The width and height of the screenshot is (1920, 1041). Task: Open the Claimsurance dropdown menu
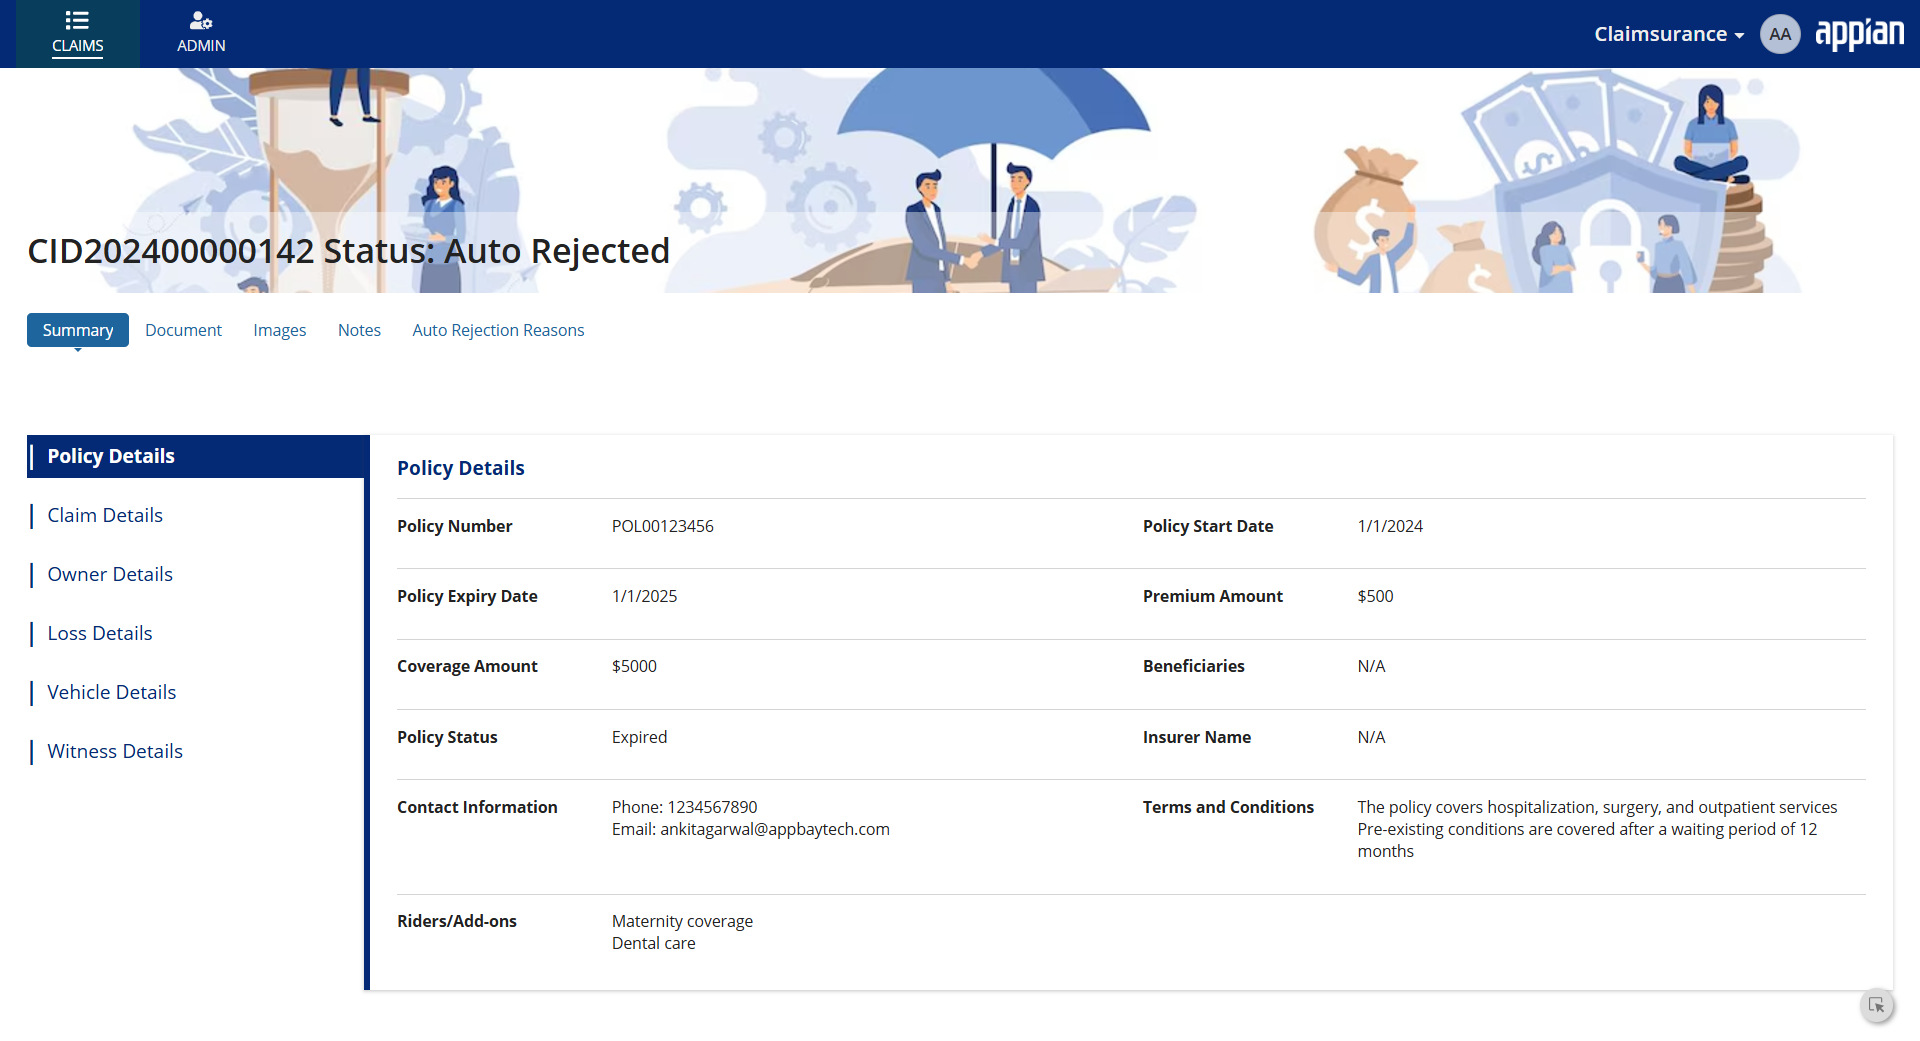tap(1669, 34)
